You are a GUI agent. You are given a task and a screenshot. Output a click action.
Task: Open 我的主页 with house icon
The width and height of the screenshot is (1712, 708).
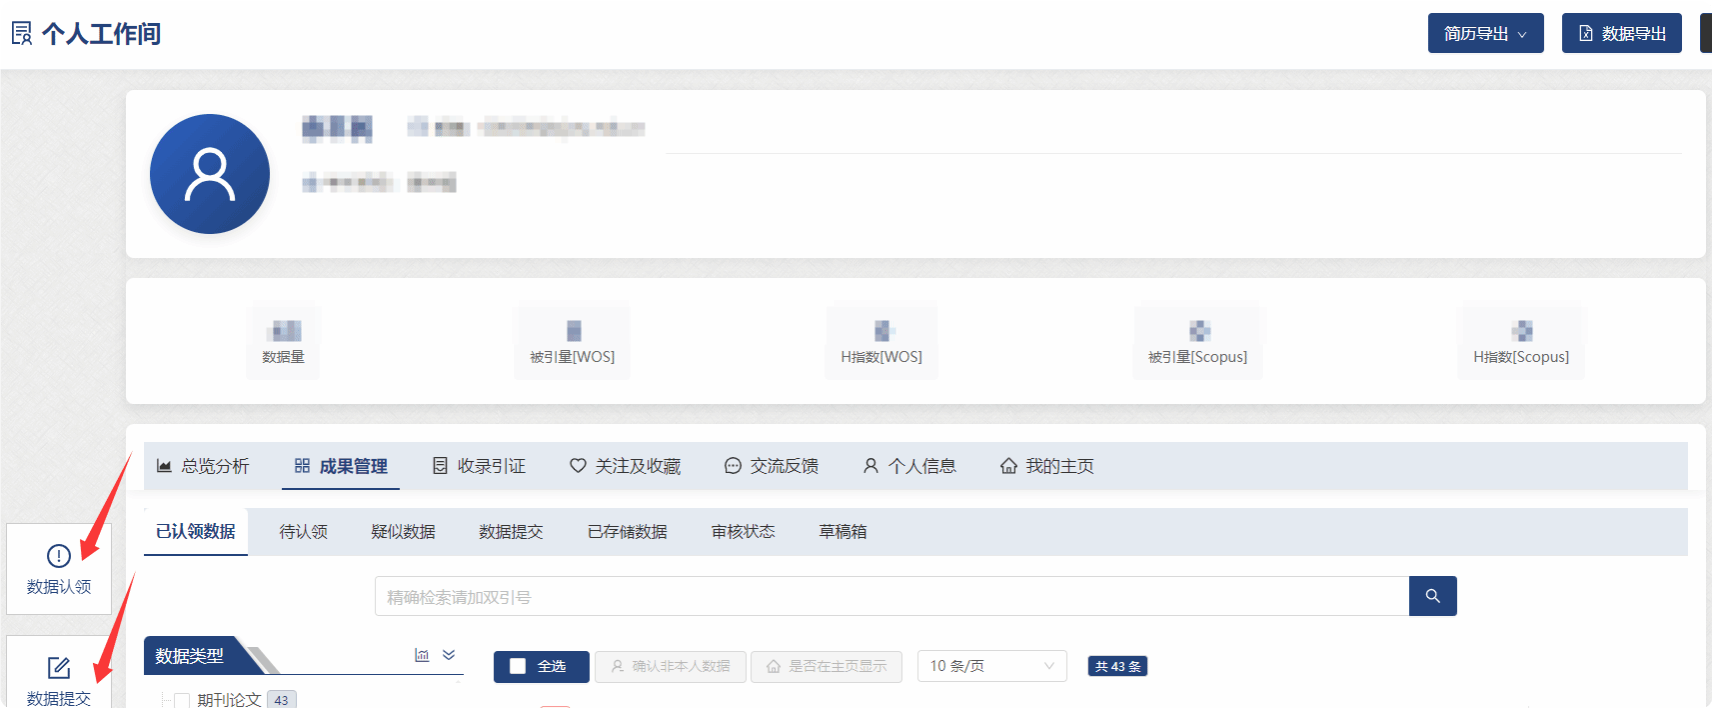(1047, 466)
